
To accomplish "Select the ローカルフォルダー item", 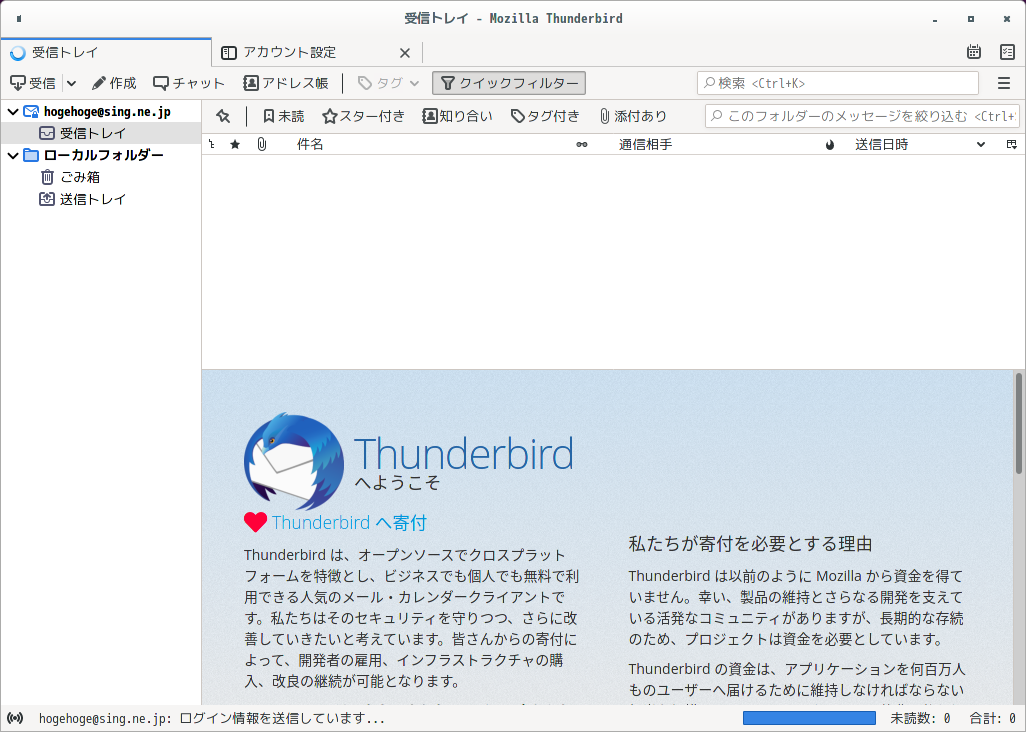I will click(101, 155).
